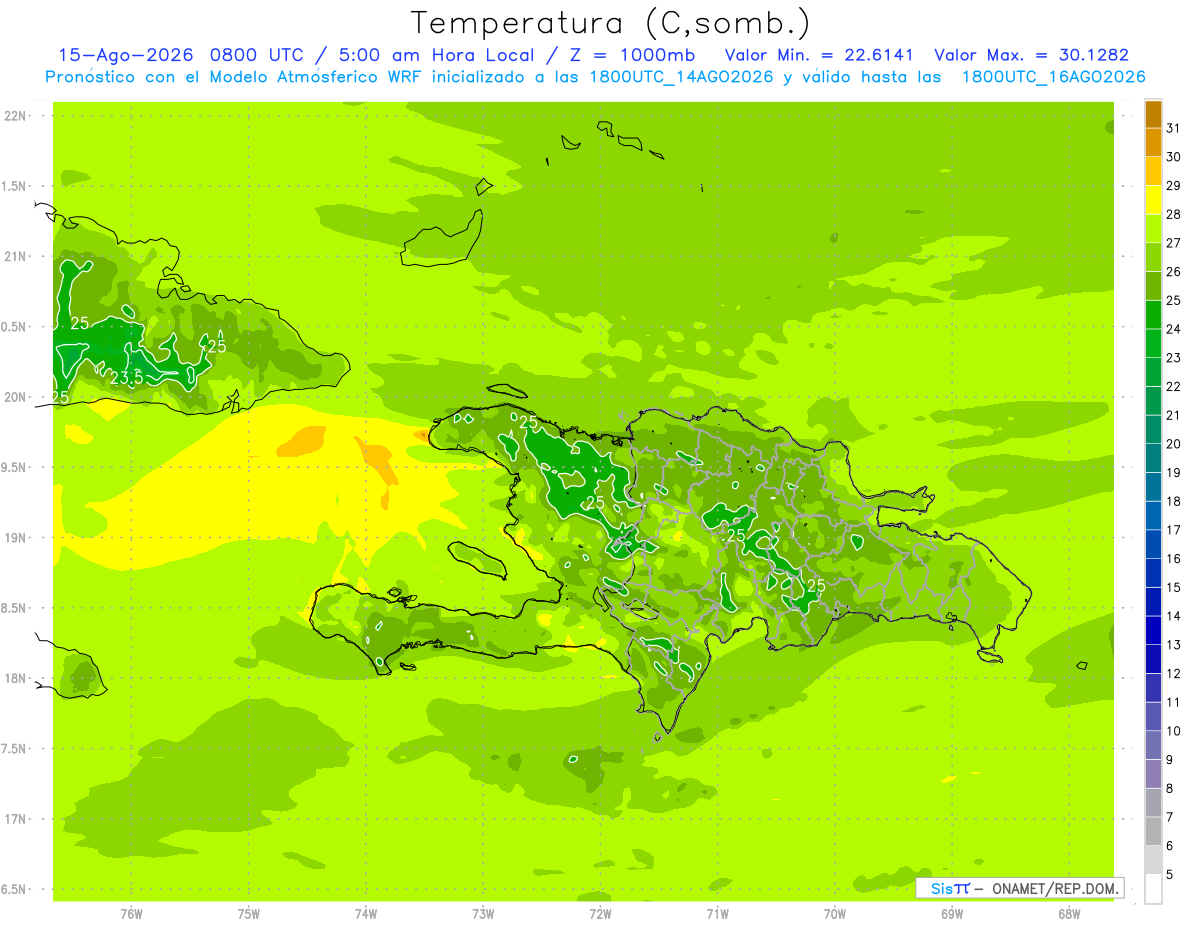Click the '23.5' contour label over Cuba

[126, 377]
